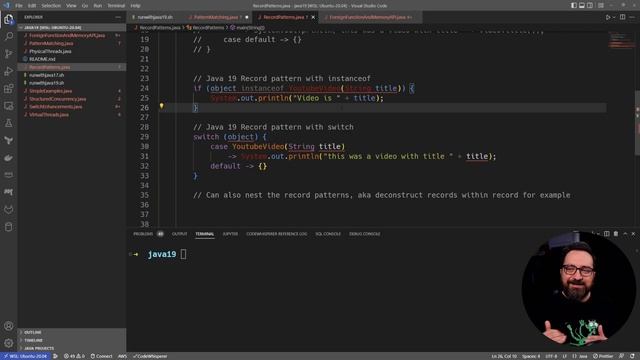This screenshot has height=360, width=640.
Task: Toggle the bottom panel visibility
Action: pos(582,5)
